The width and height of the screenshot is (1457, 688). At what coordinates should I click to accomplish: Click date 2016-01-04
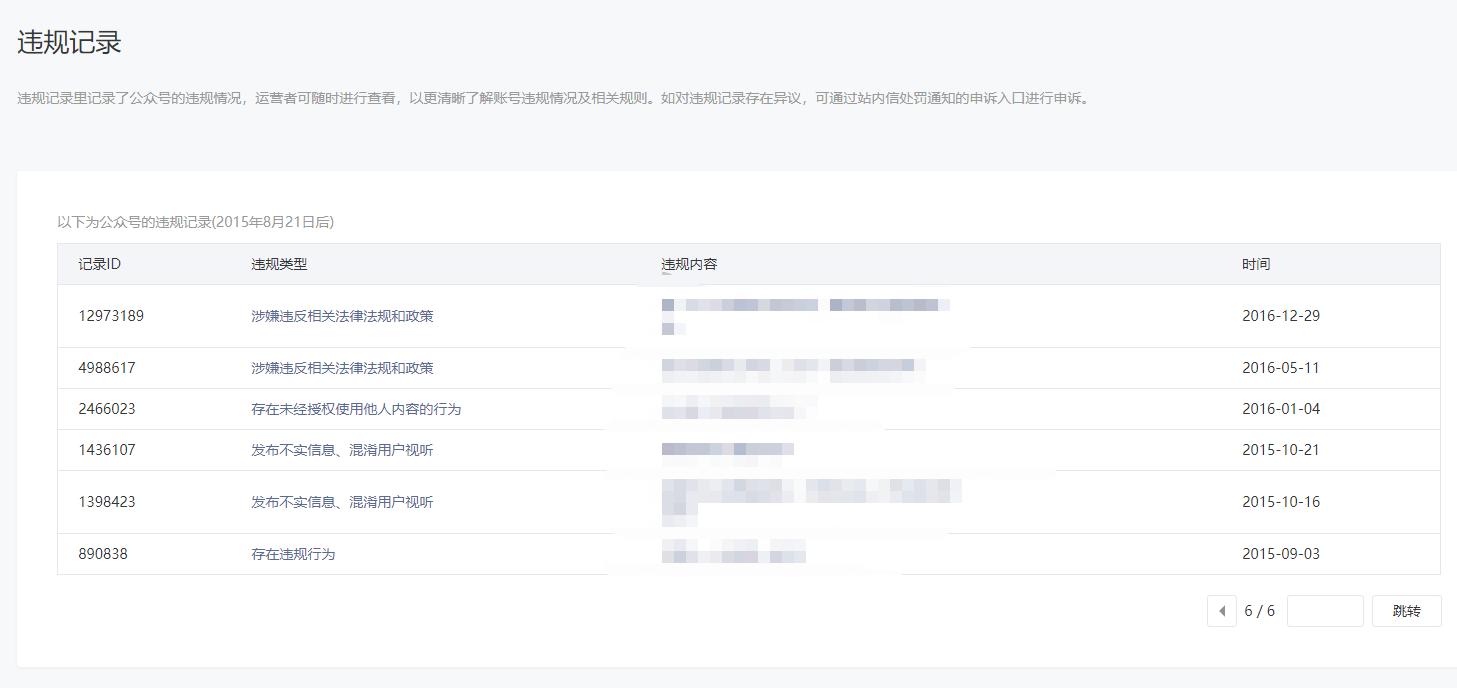tap(1281, 409)
